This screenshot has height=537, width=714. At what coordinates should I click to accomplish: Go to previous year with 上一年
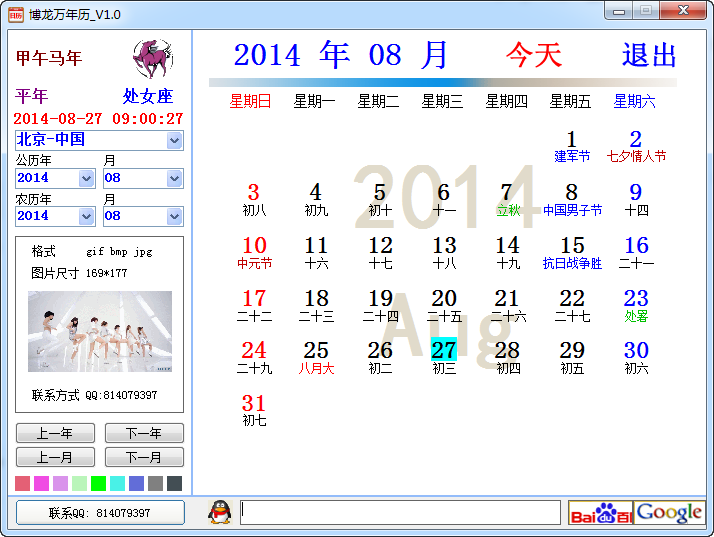click(56, 433)
